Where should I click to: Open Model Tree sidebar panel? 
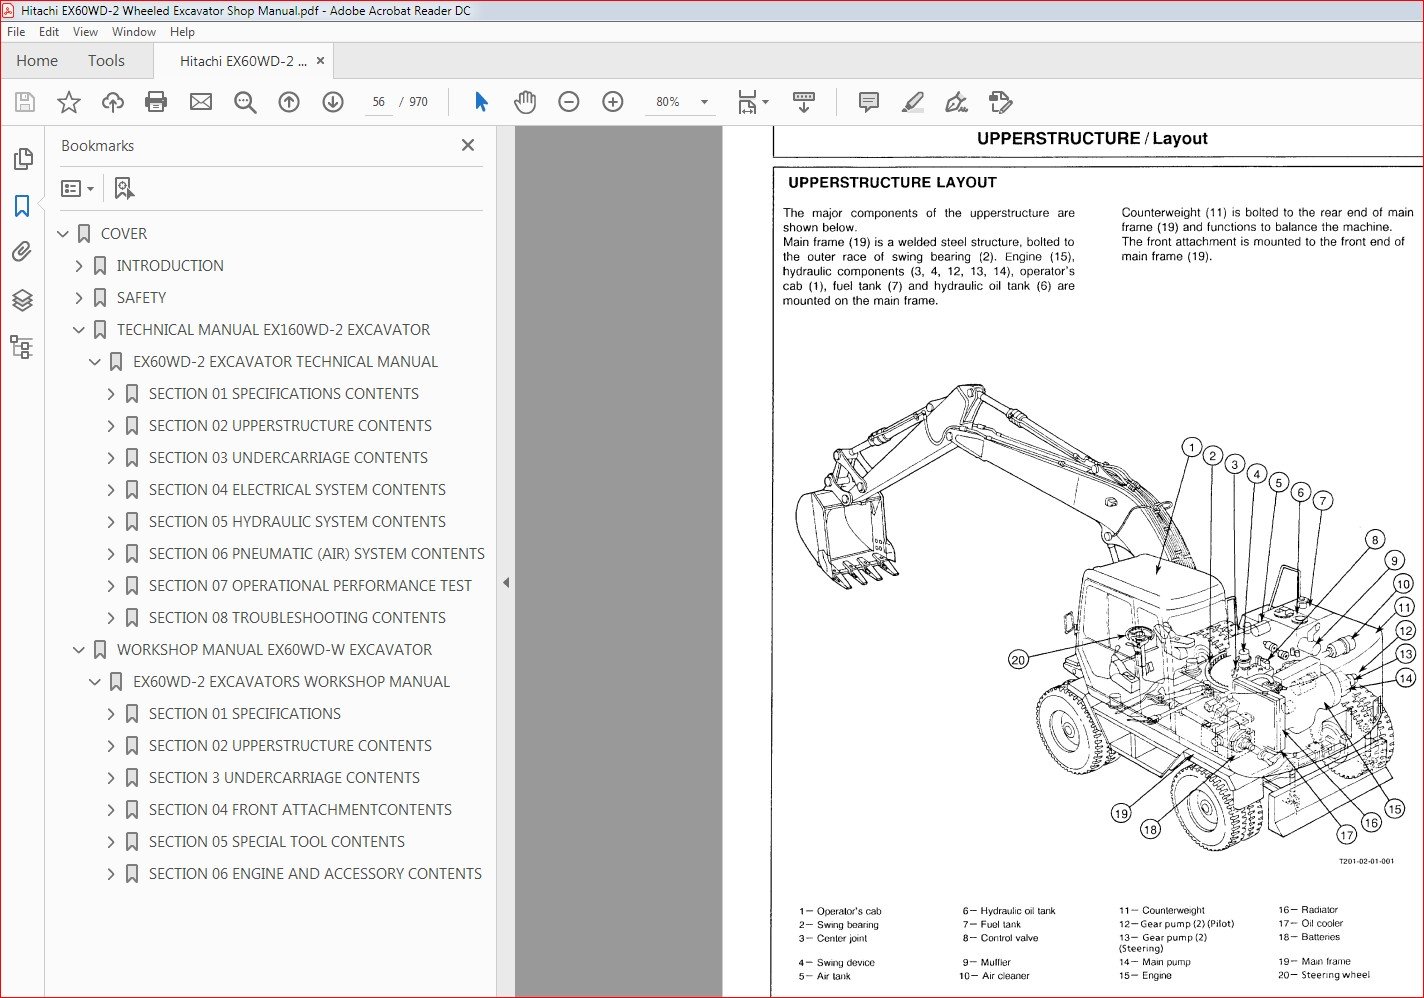pos(22,347)
